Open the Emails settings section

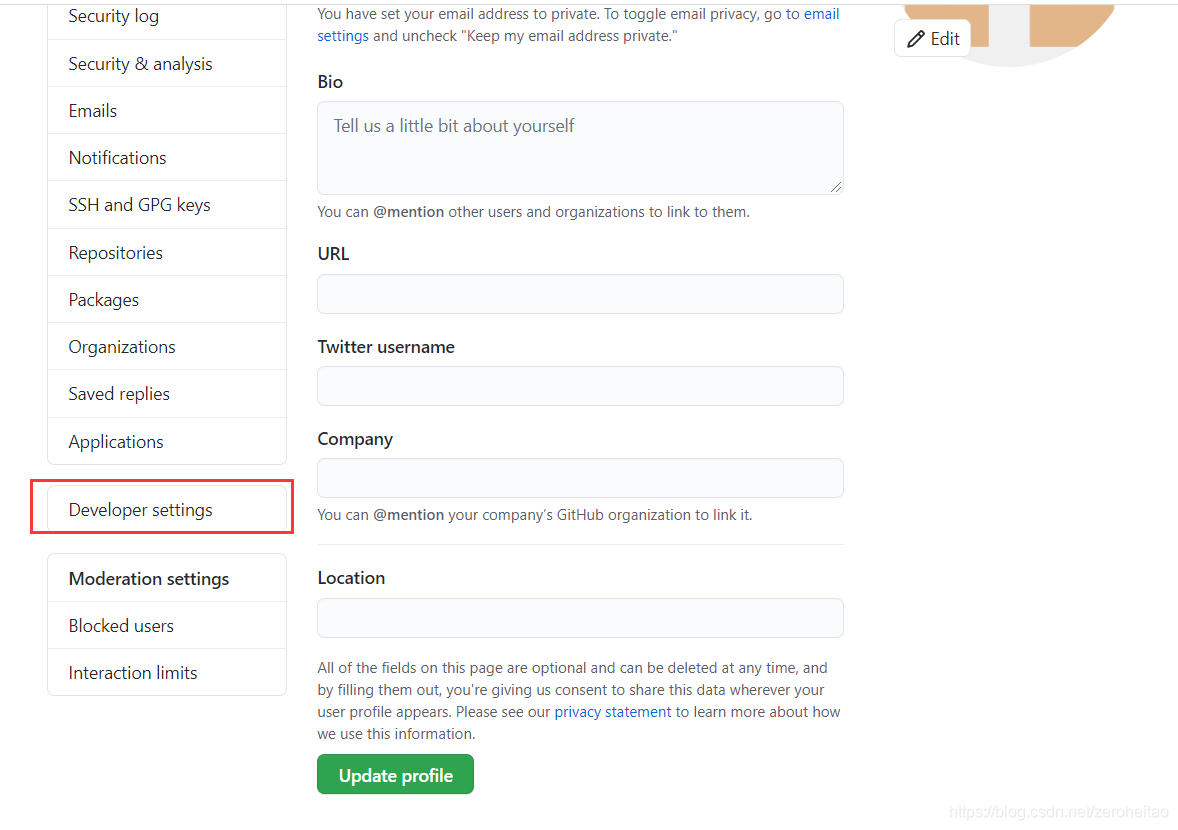[92, 110]
